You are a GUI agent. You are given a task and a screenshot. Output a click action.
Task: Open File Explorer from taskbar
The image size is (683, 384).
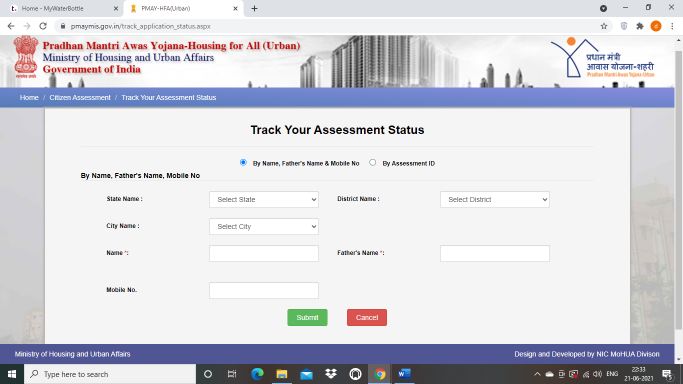coord(282,374)
